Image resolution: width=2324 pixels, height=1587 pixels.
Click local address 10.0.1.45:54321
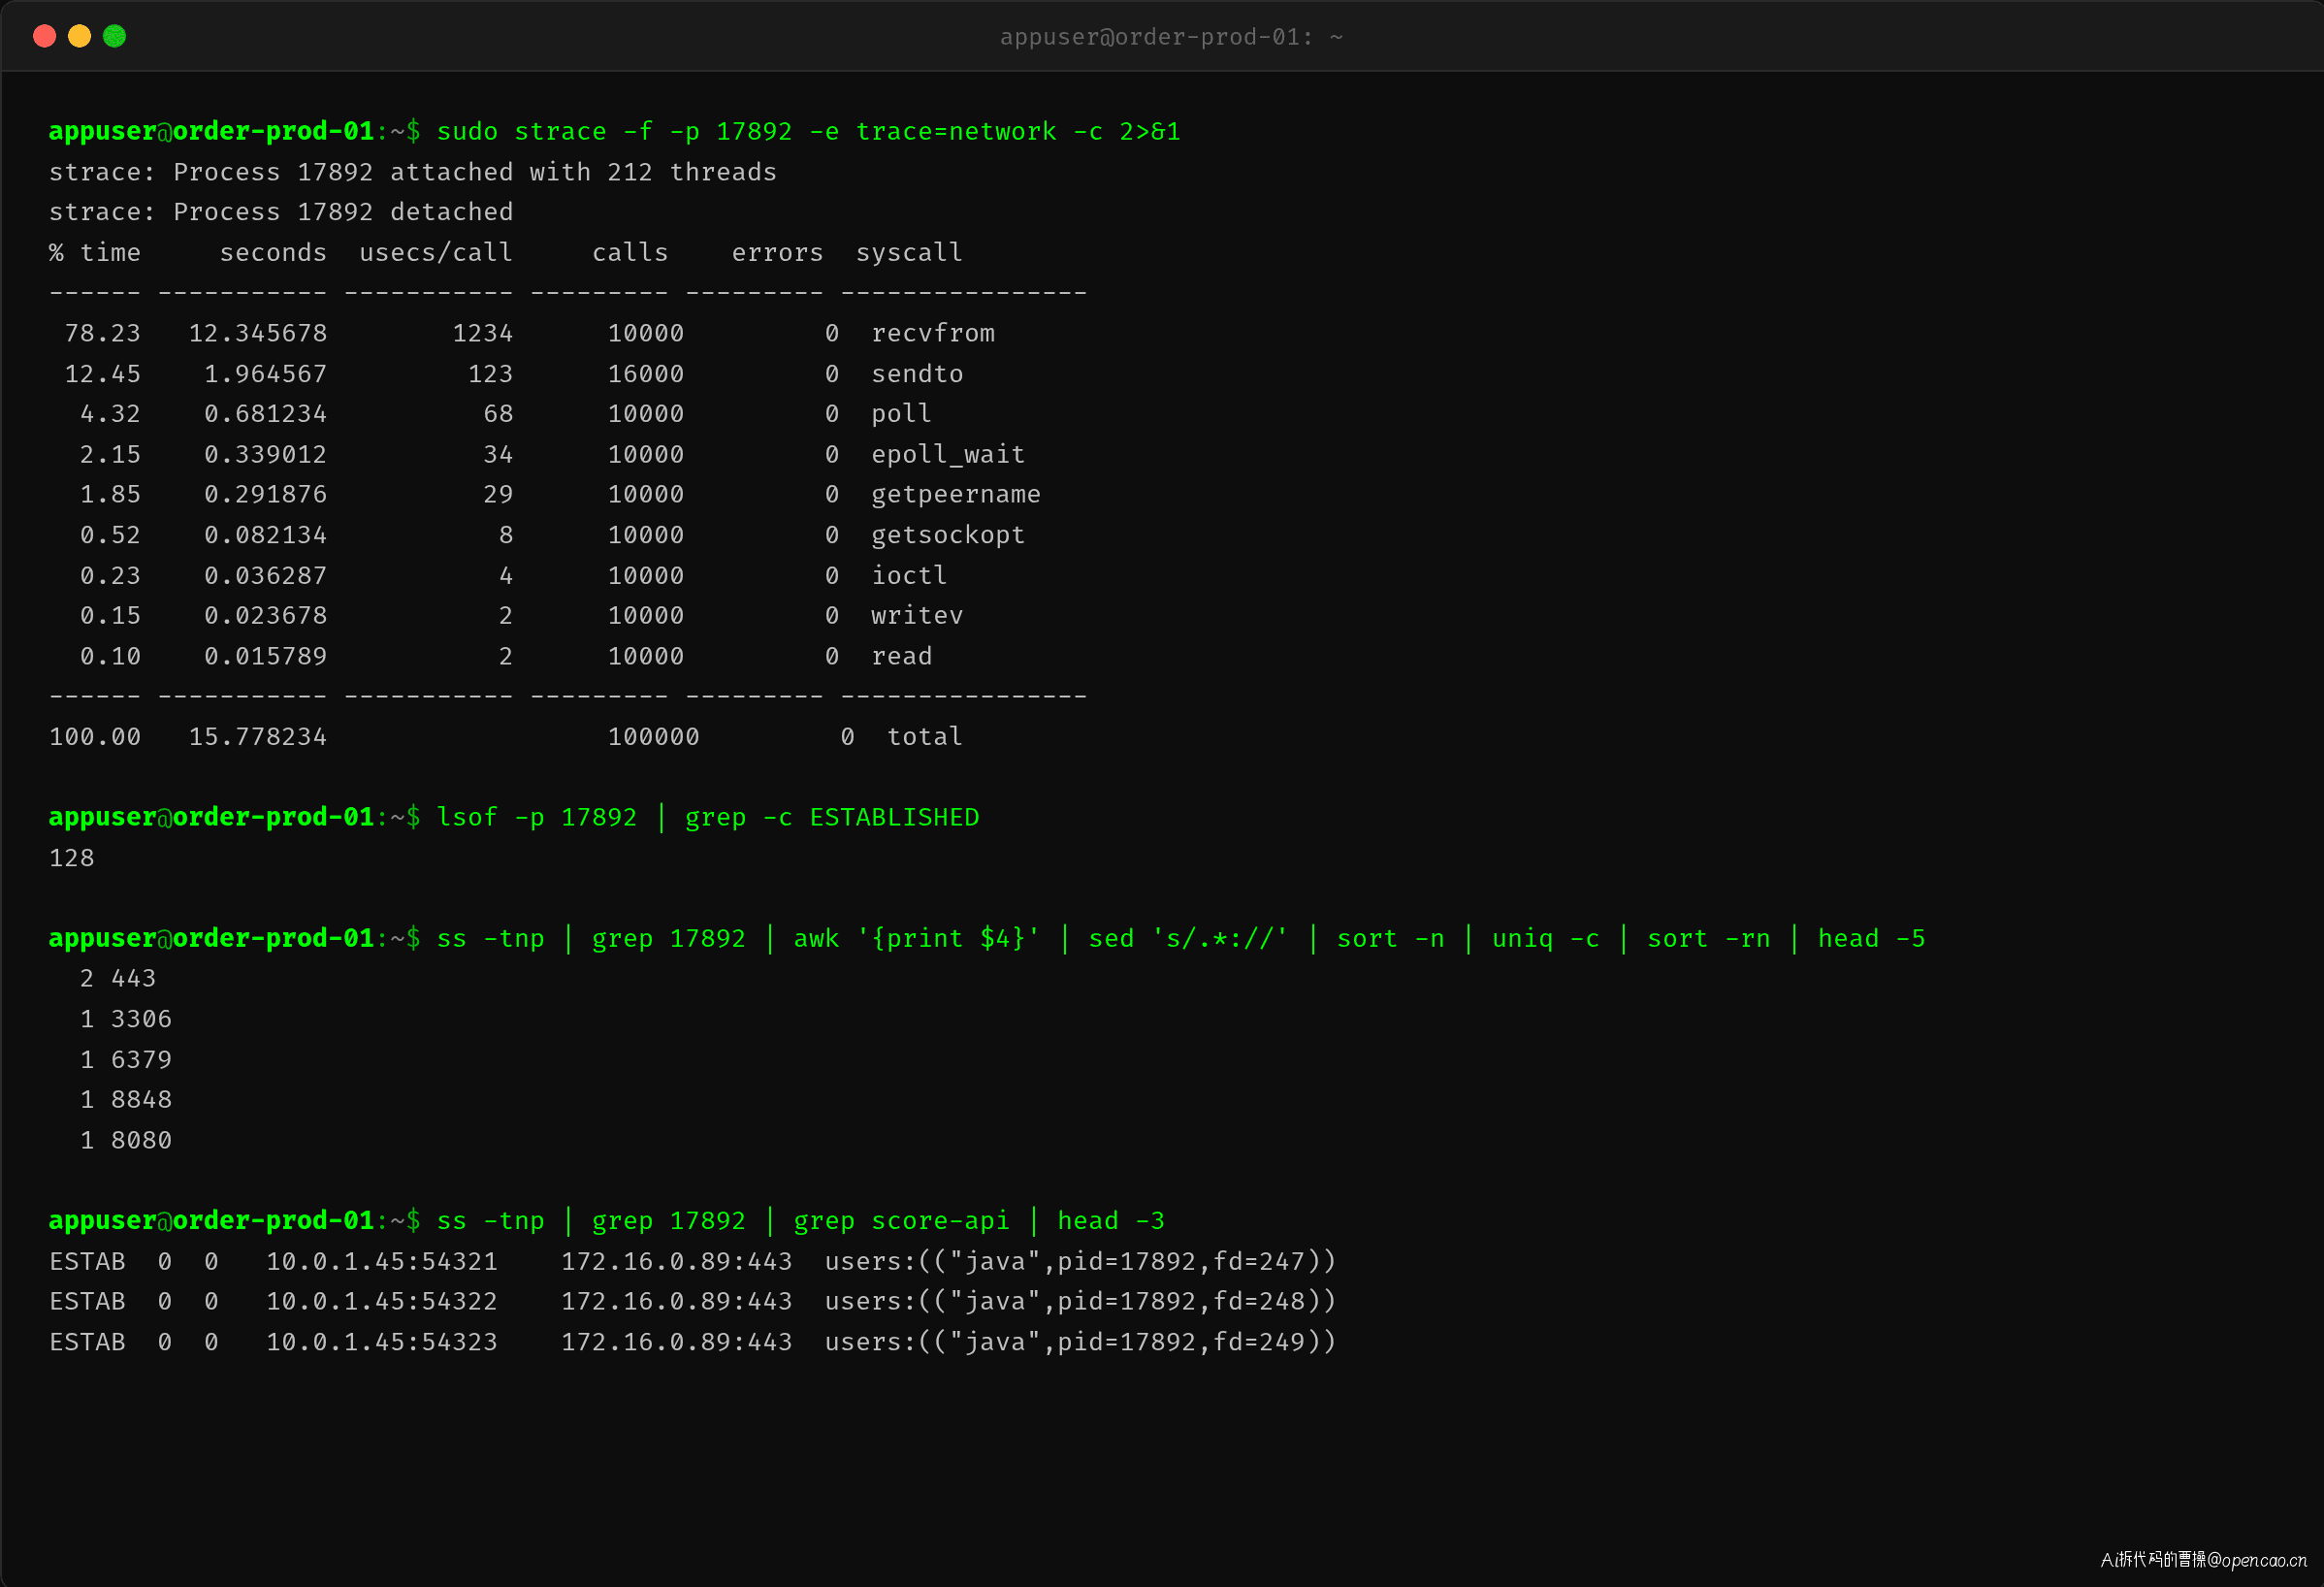click(x=382, y=1261)
